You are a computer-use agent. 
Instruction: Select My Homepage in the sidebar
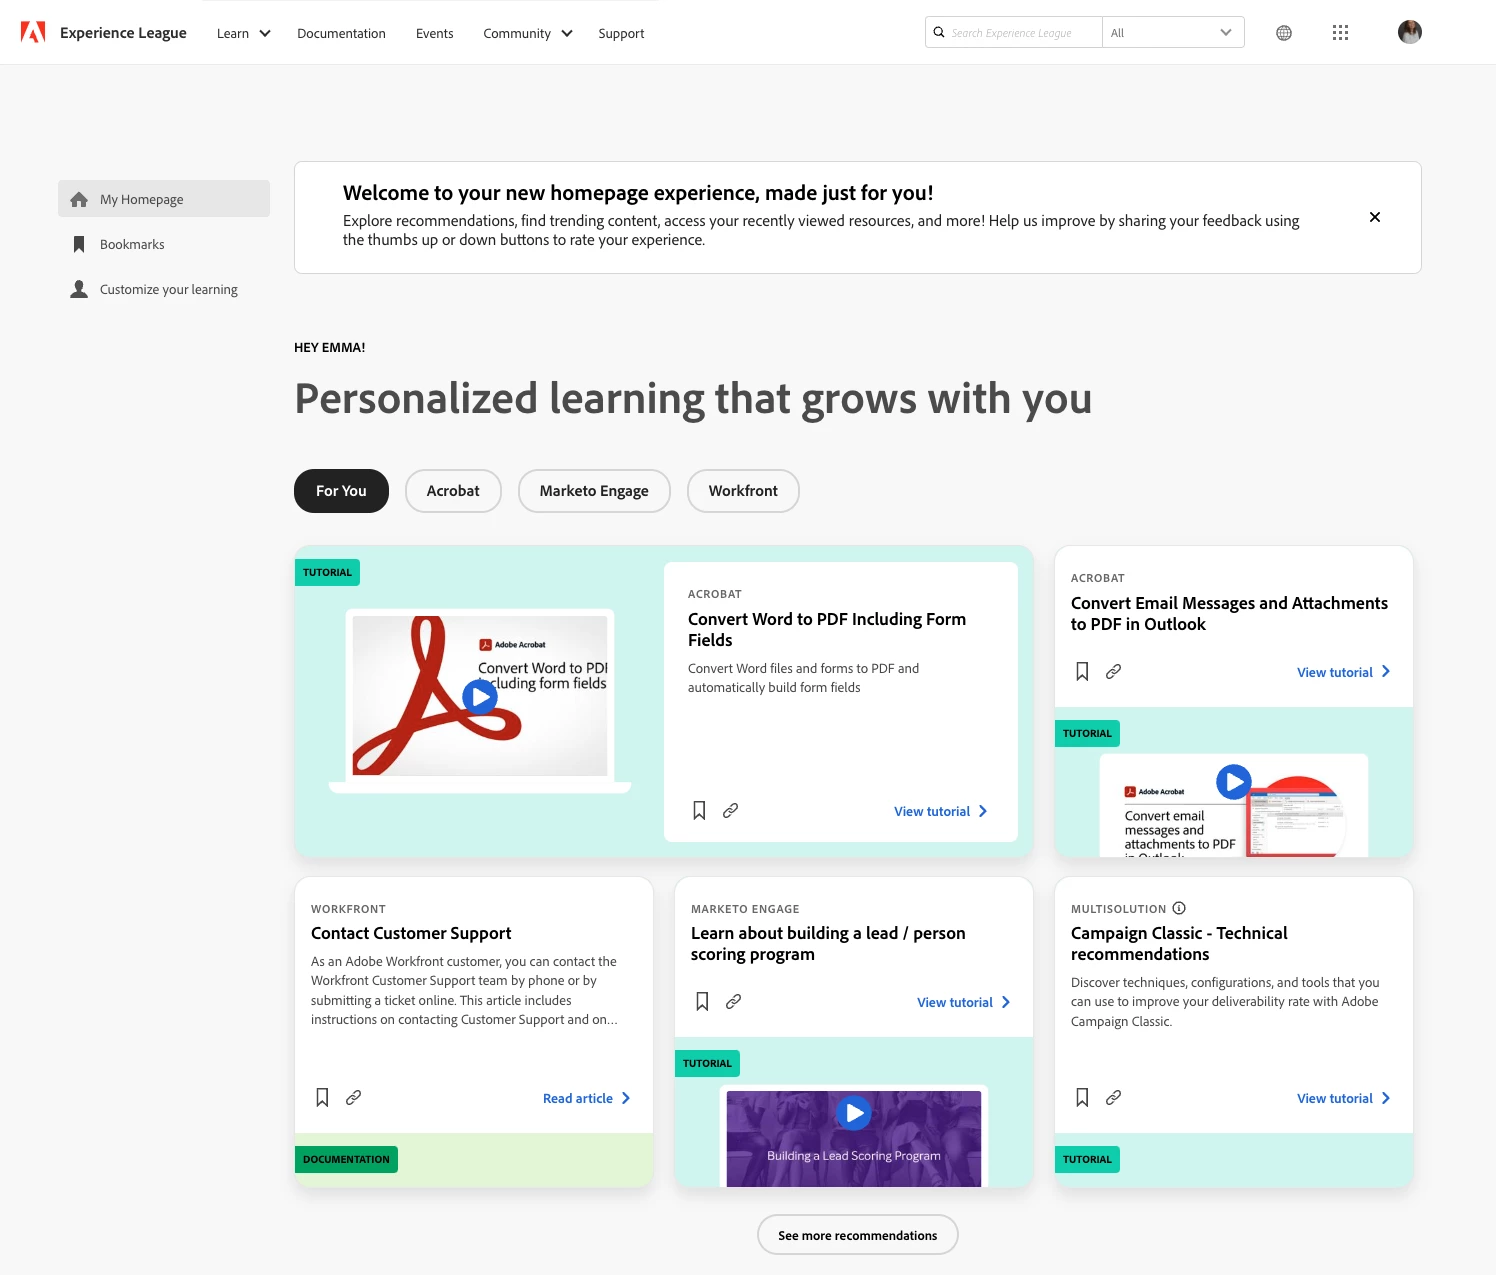[x=164, y=199]
